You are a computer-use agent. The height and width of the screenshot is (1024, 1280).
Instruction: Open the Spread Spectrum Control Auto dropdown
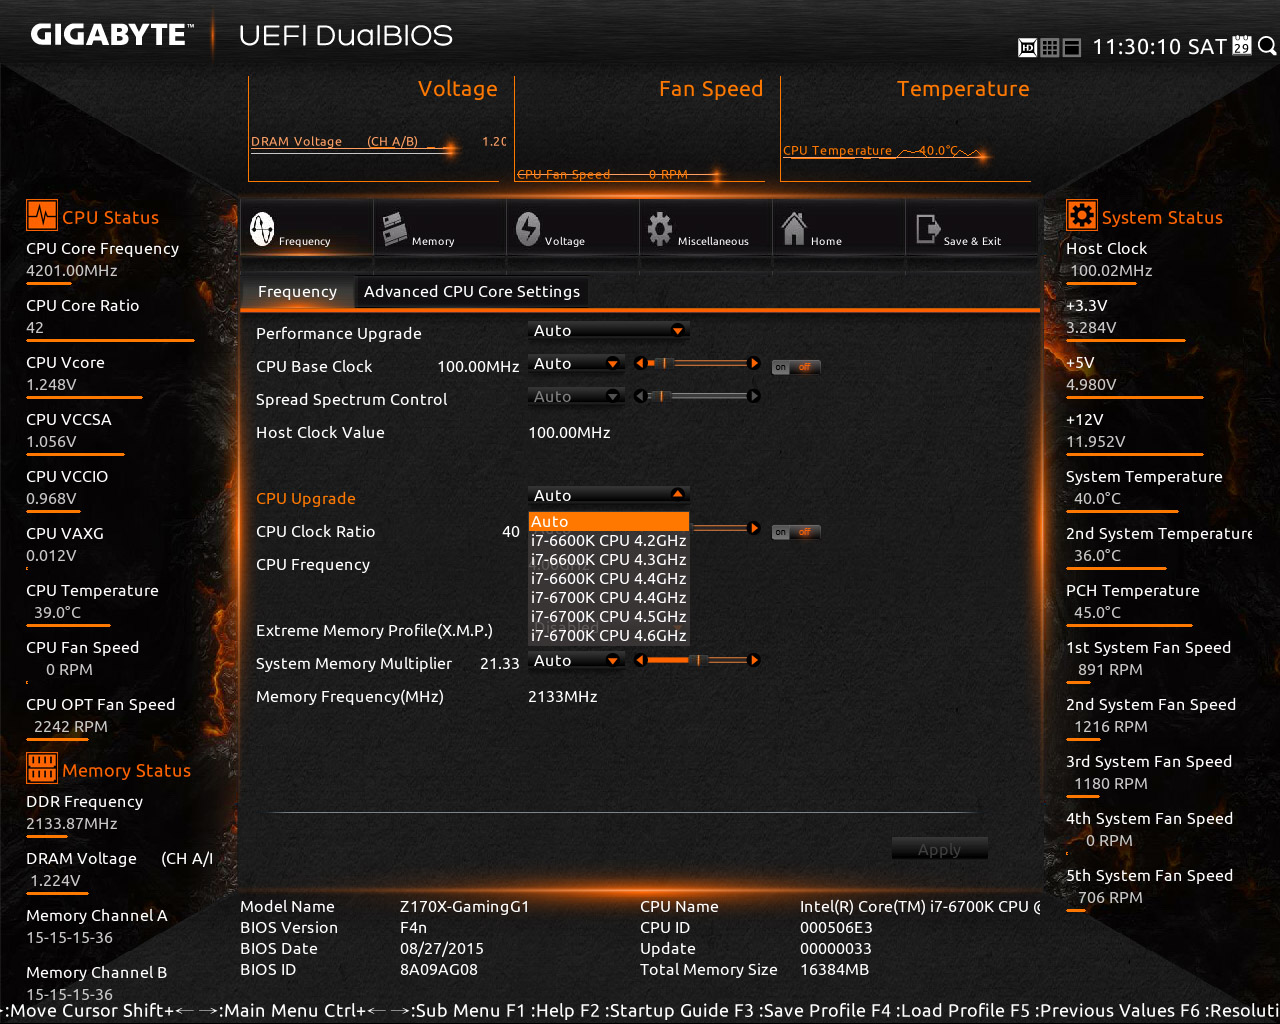point(576,396)
